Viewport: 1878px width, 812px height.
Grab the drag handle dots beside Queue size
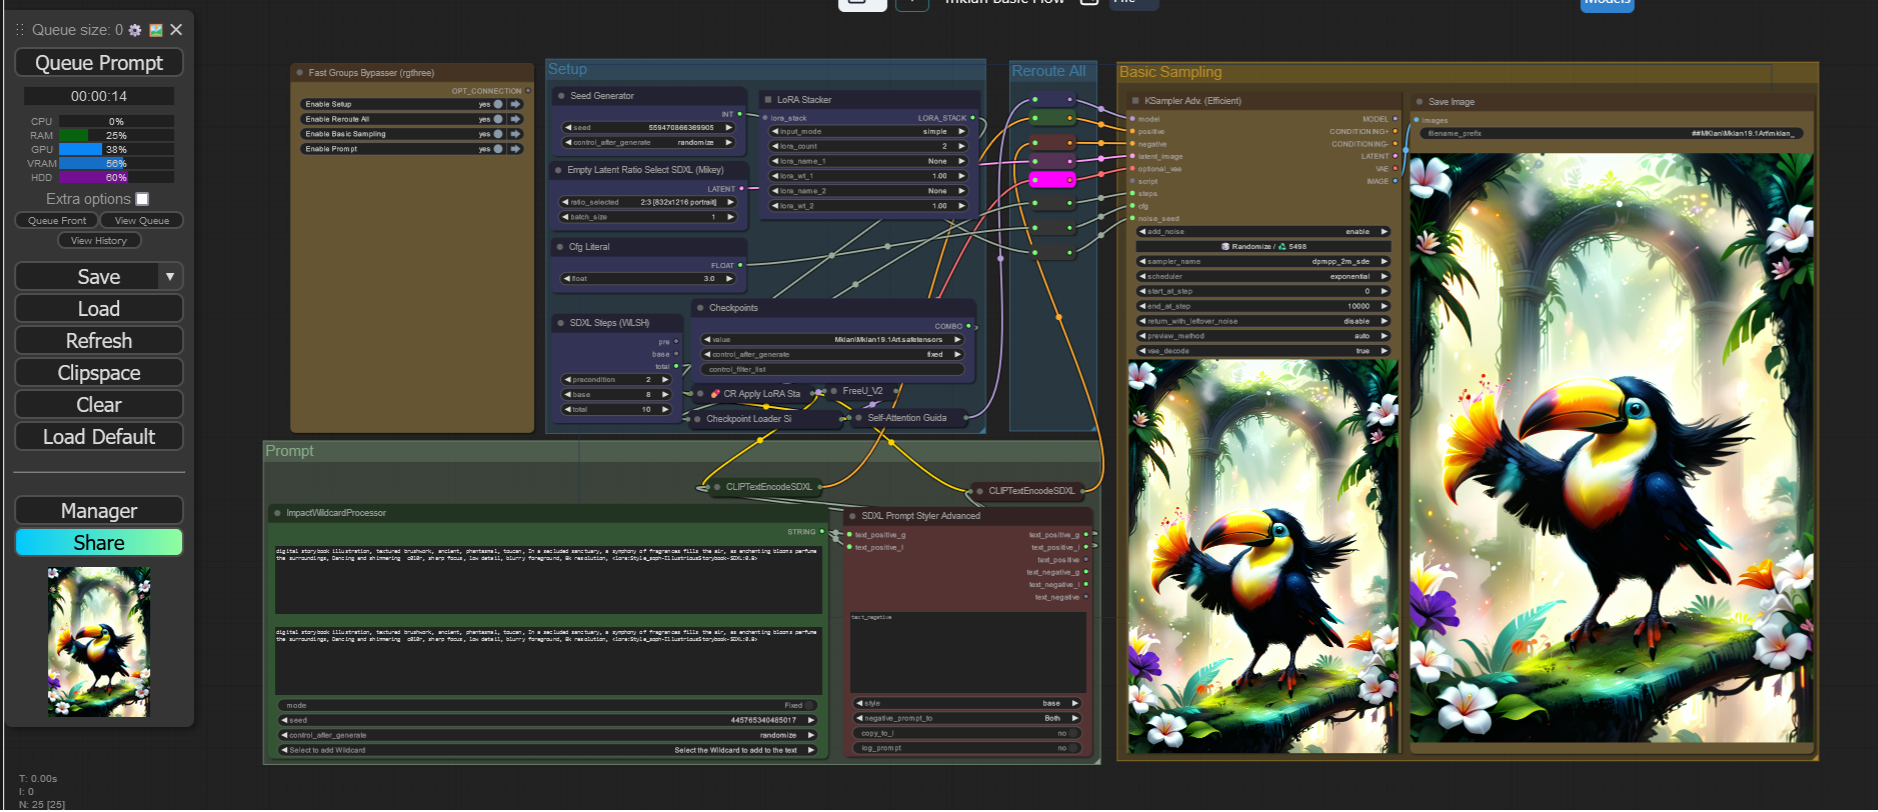pyautogui.click(x=19, y=30)
